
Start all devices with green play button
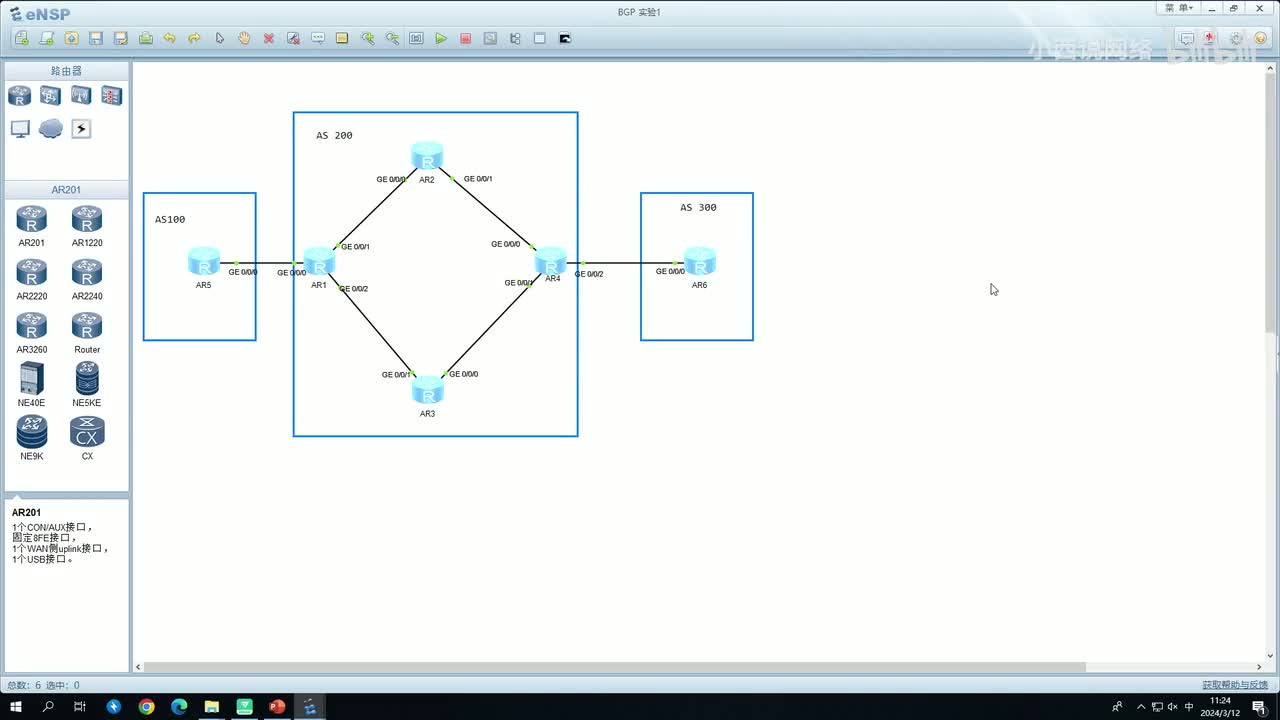441,38
